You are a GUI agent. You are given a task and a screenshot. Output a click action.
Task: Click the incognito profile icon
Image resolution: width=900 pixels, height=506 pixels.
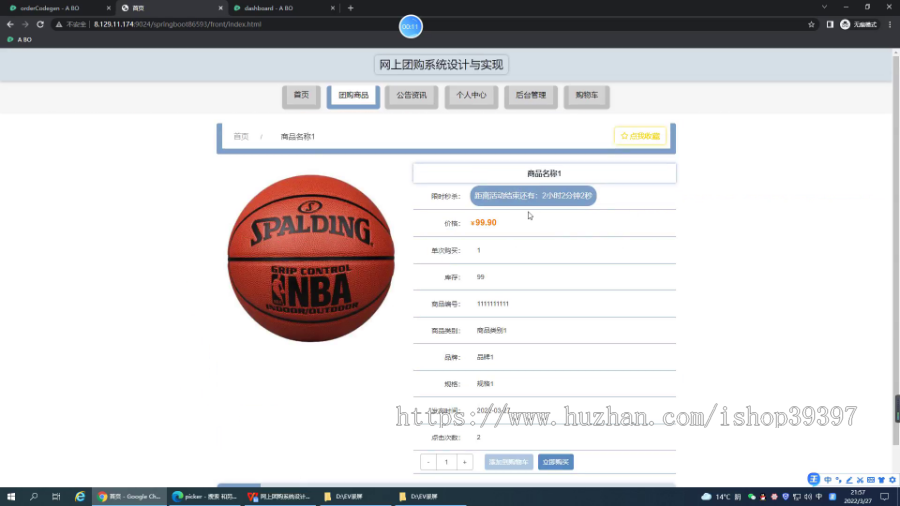click(x=845, y=24)
